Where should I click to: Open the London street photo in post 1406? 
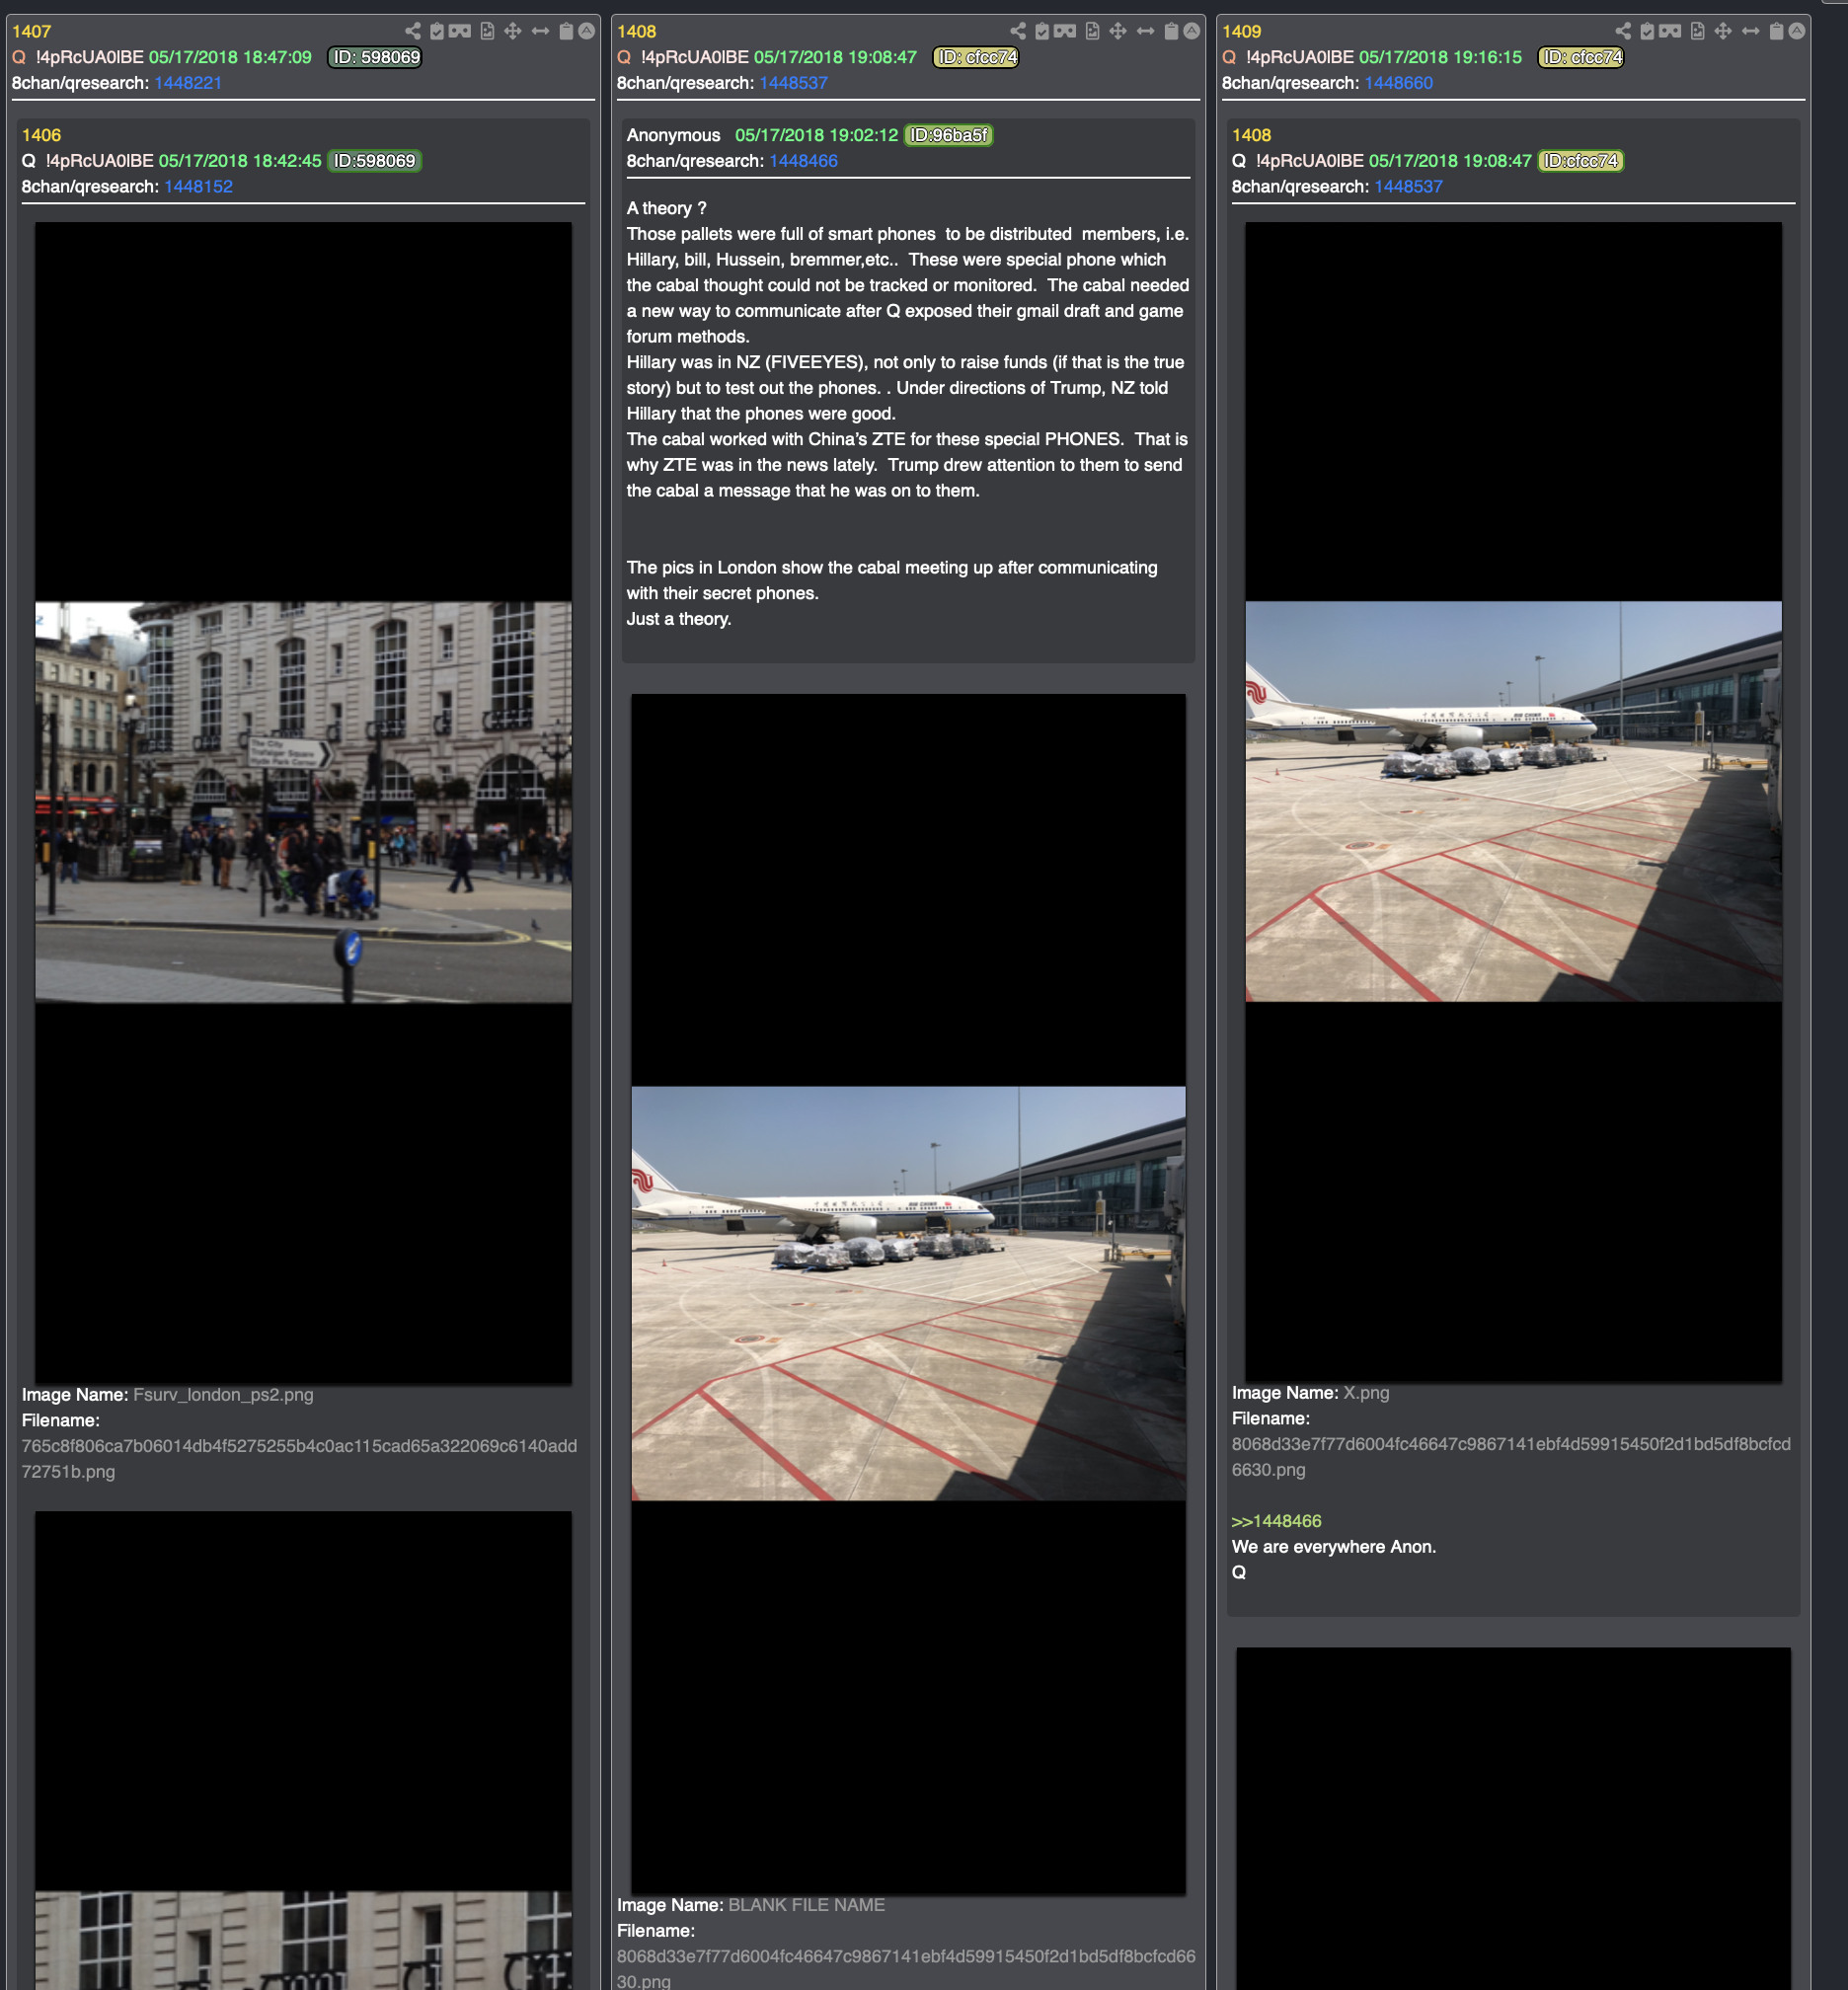pos(303,802)
